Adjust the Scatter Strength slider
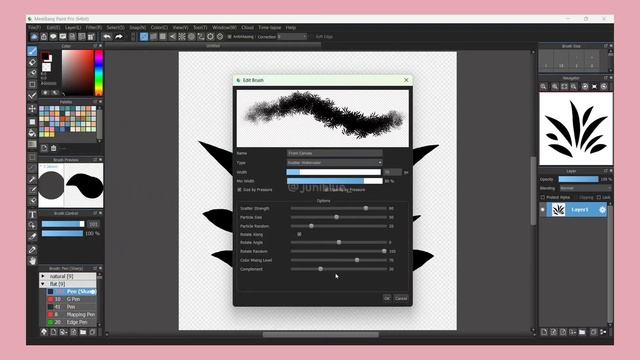 (x=339, y=208)
